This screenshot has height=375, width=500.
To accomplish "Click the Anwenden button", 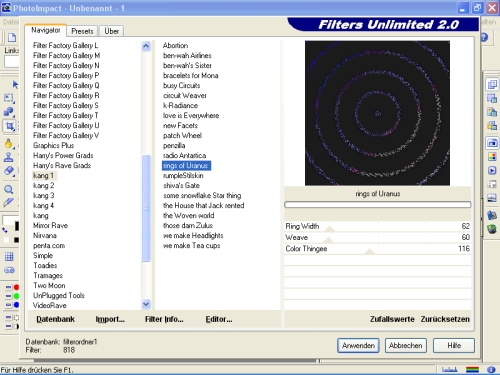I will (x=358, y=346).
